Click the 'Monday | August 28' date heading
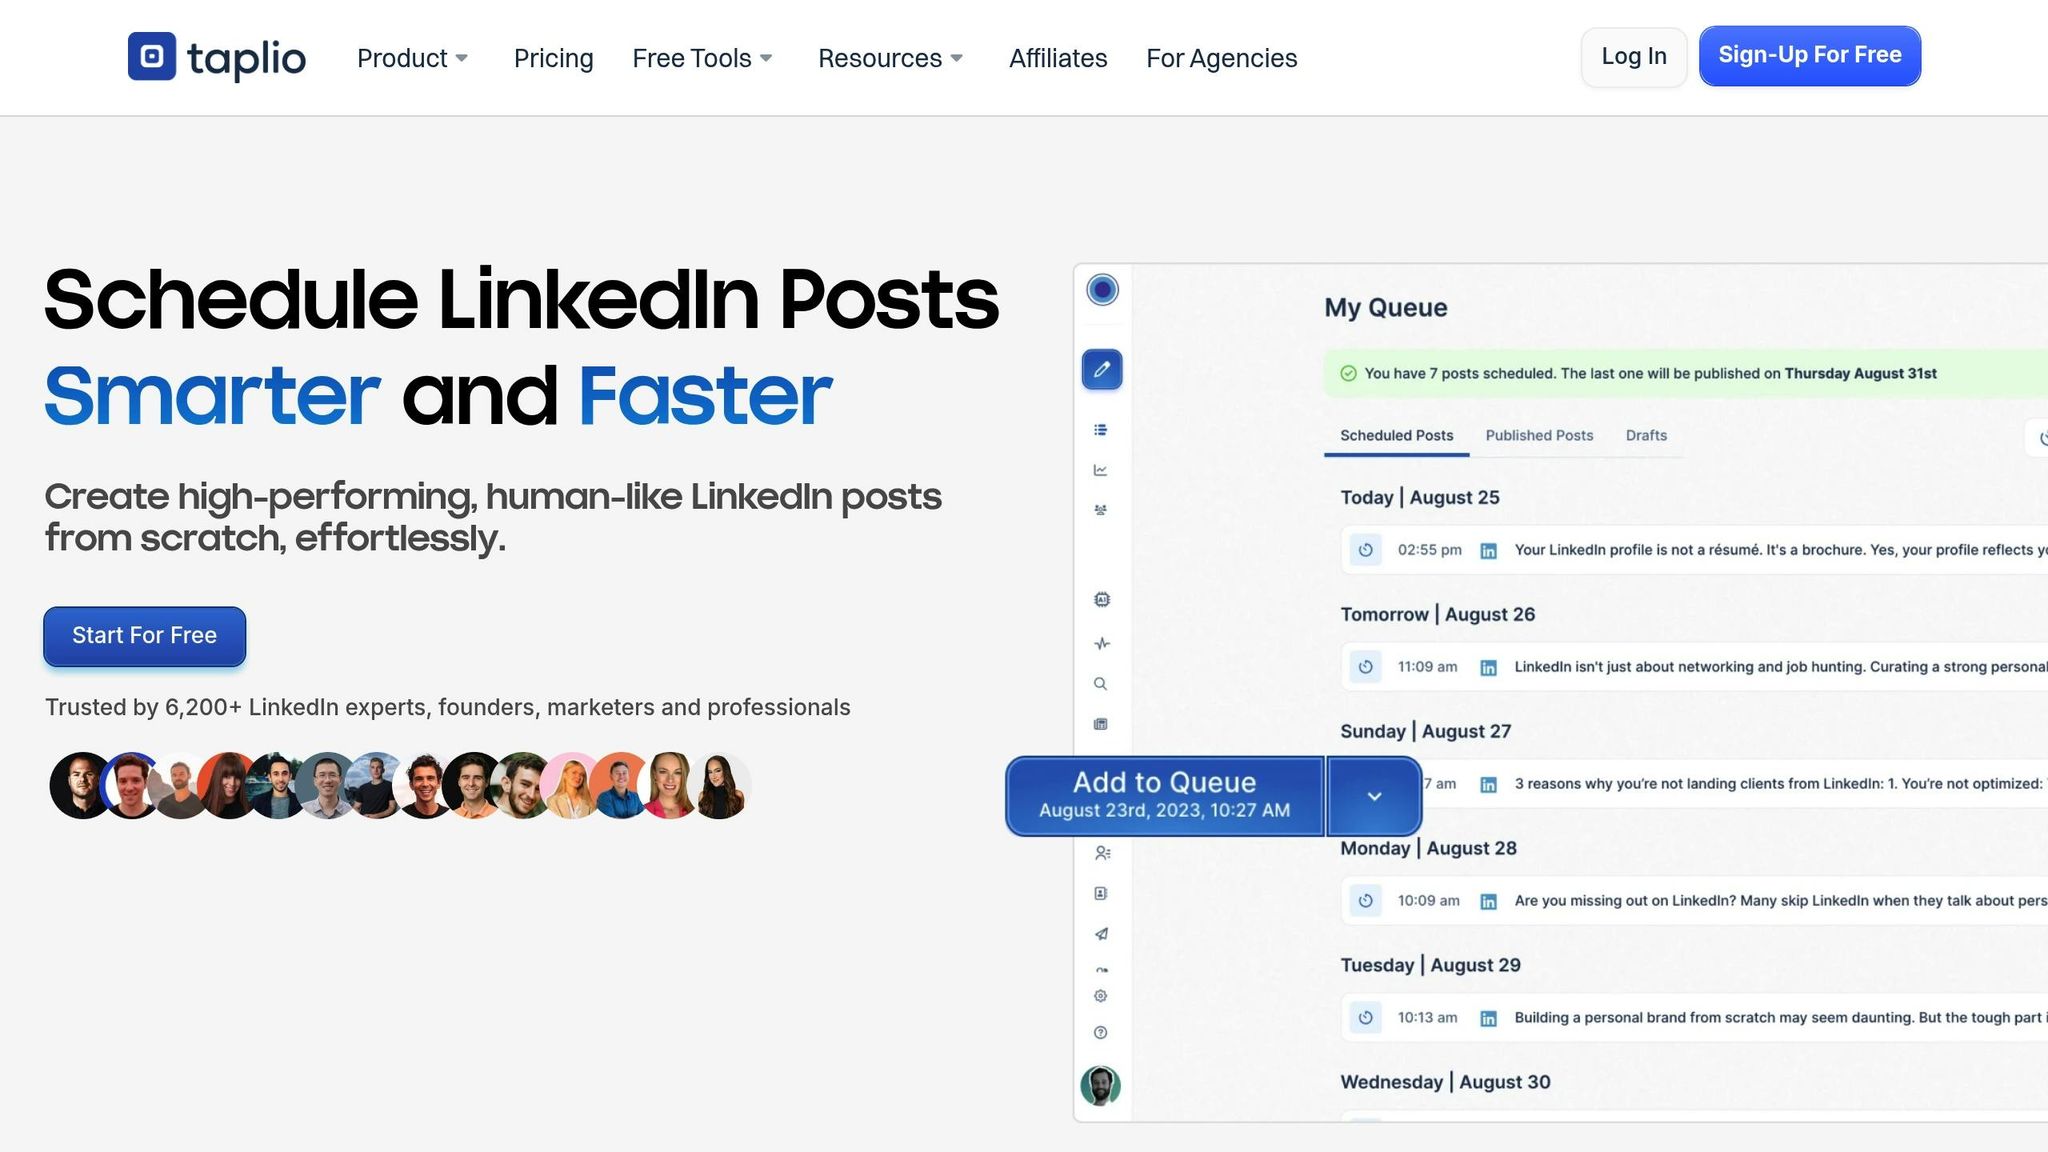This screenshot has height=1152, width=2048. coord(1428,849)
